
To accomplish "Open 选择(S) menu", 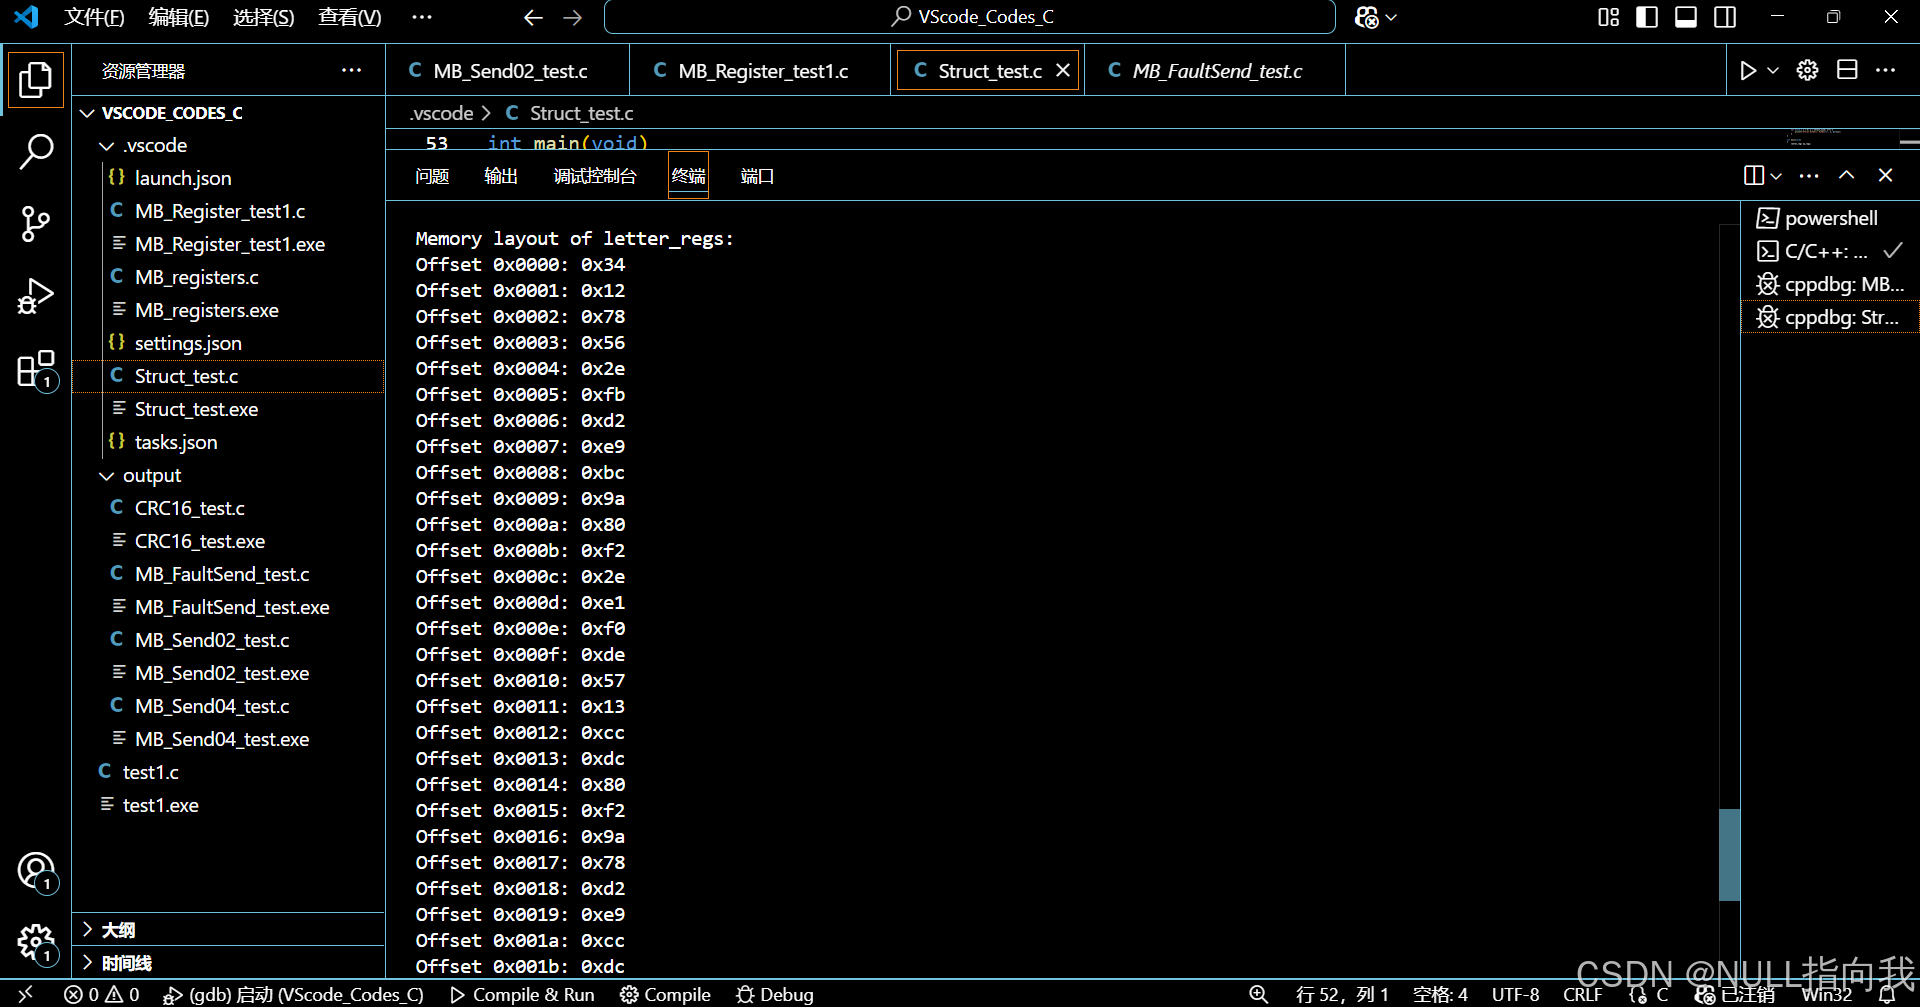I will pyautogui.click(x=264, y=17).
